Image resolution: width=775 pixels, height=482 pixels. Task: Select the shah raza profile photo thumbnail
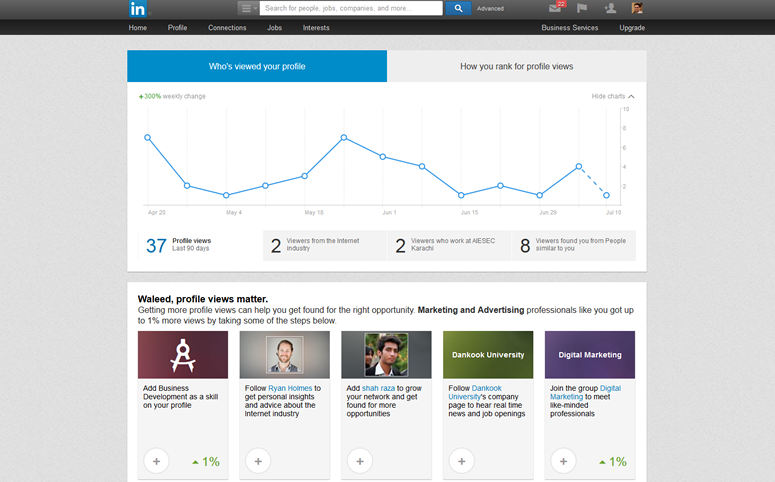click(386, 354)
